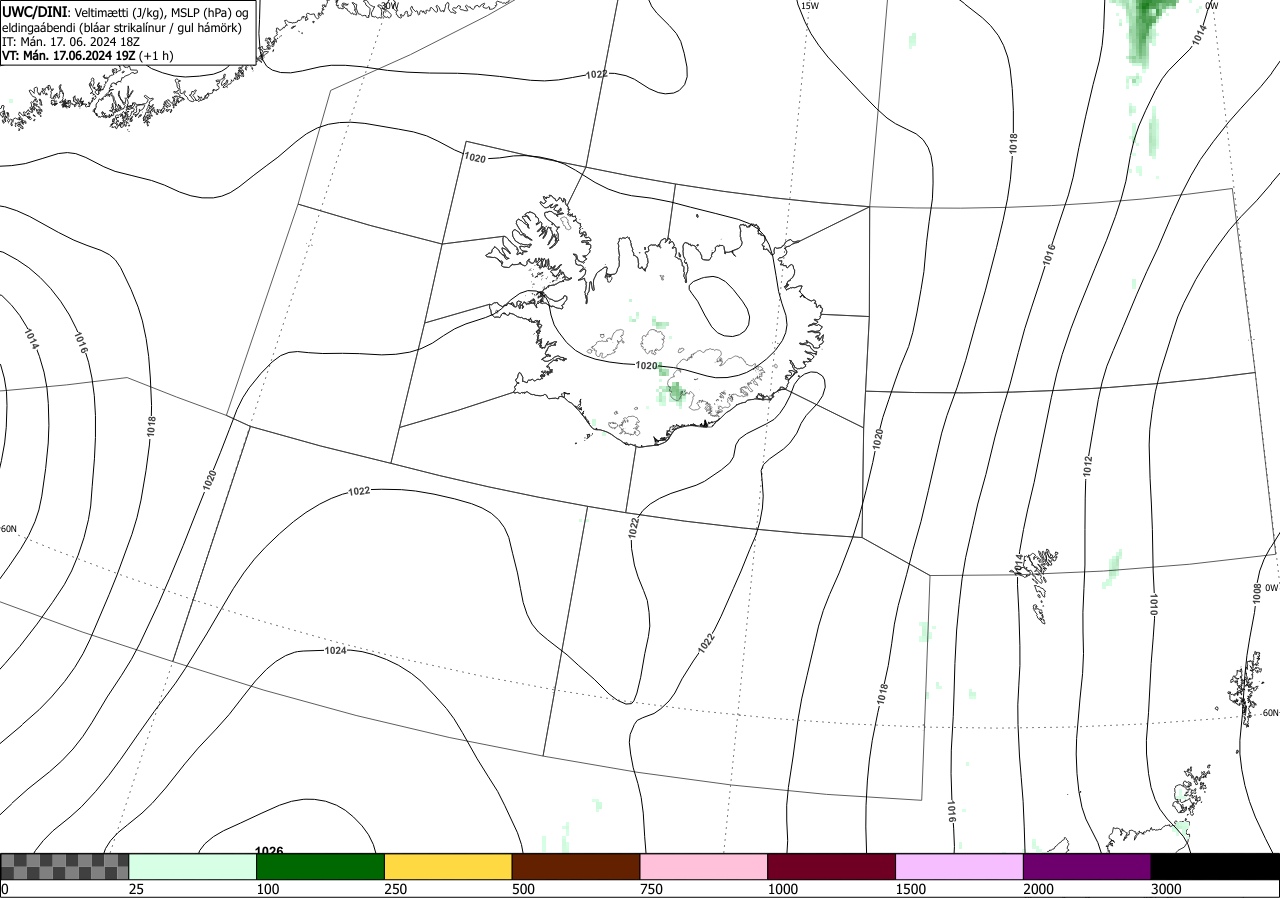Click the 1010 isobar label
The width and height of the screenshot is (1280, 898).
(x=1153, y=604)
